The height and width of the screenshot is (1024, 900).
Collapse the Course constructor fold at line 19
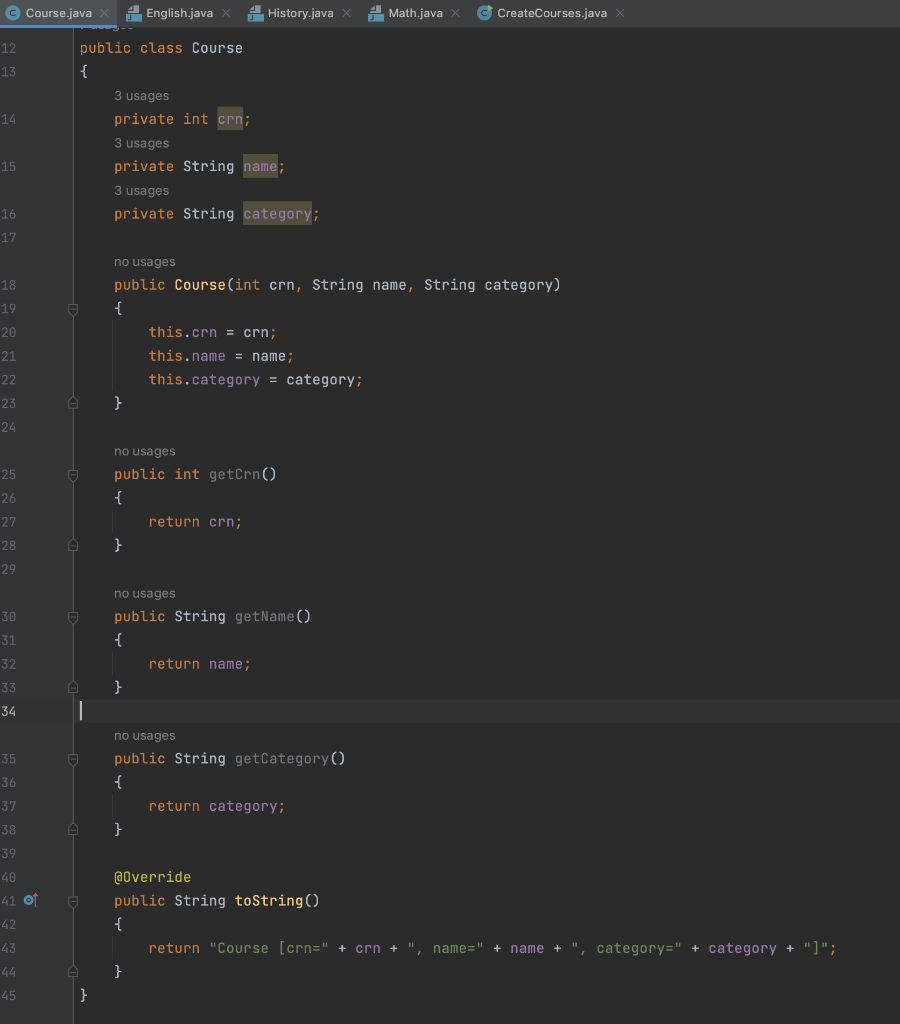coord(73,309)
